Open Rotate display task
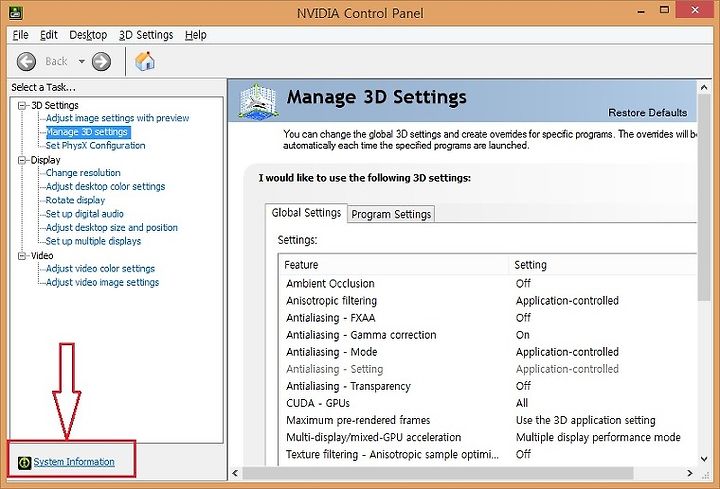 click(x=75, y=200)
